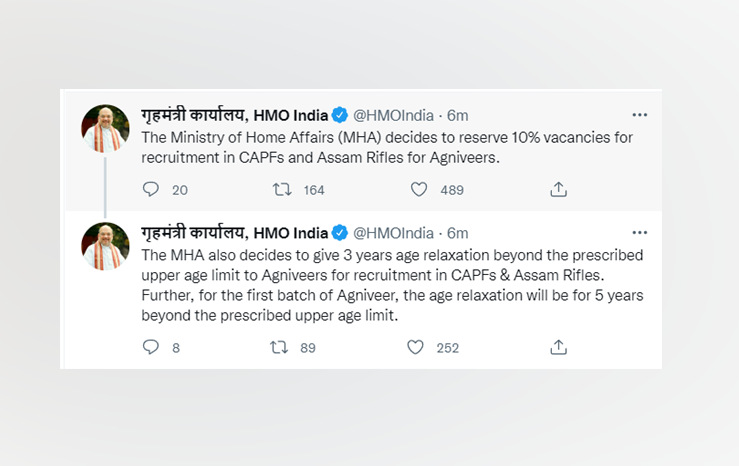Reply to the second tweet about age relaxation
This screenshot has width=739, height=466.
[x=151, y=347]
